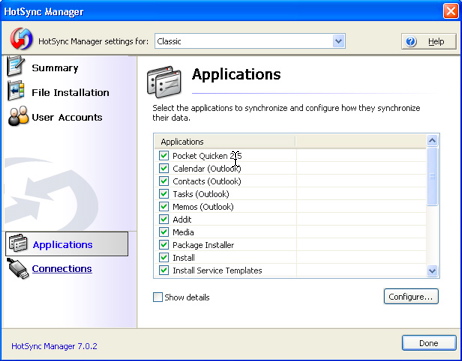This screenshot has height=361, width=462.
Task: Click the Classic combo box field
Action: (x=250, y=41)
